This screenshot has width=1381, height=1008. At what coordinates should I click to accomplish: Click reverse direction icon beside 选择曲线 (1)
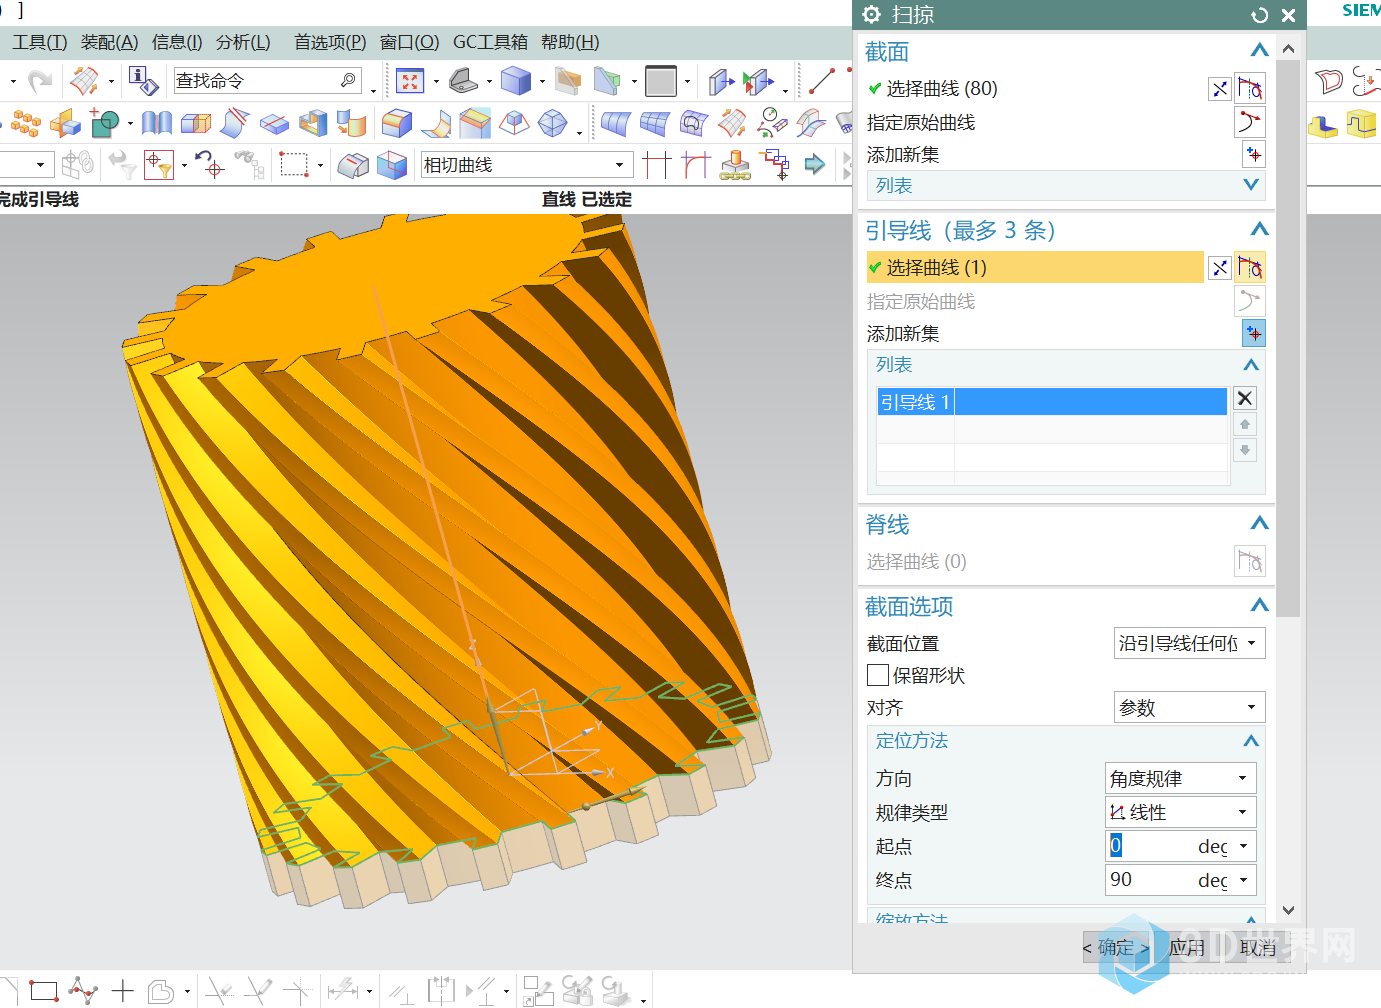[1220, 267]
